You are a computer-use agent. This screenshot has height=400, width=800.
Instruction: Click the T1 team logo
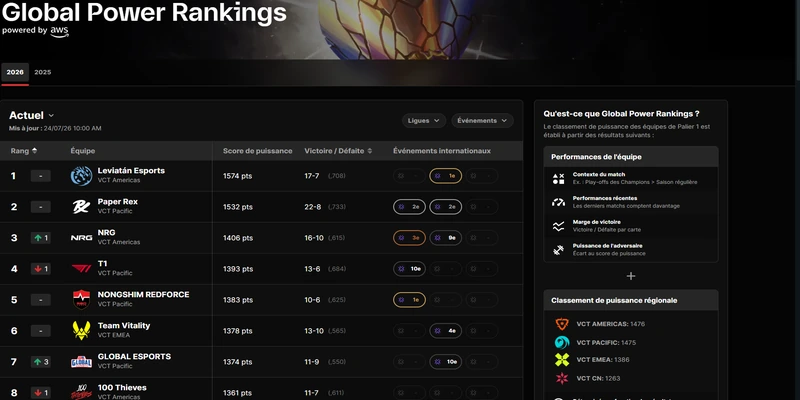[81, 268]
